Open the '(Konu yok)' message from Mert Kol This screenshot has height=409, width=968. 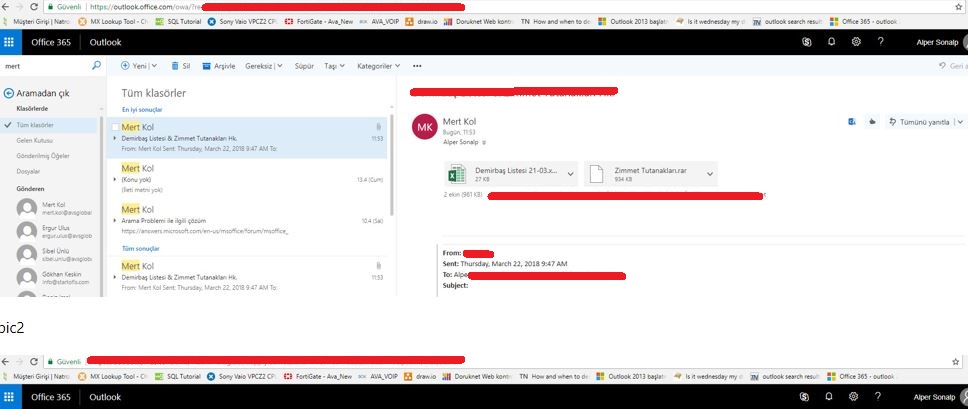coord(247,179)
